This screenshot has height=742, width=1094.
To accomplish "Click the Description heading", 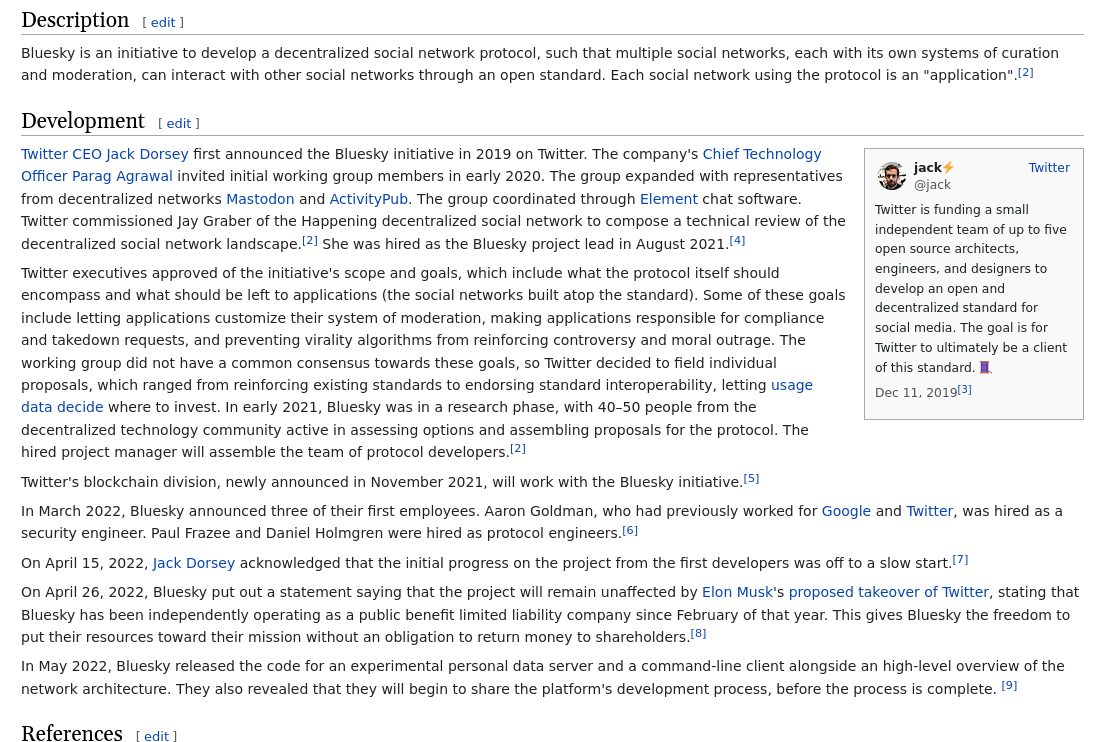I will coord(75,20).
